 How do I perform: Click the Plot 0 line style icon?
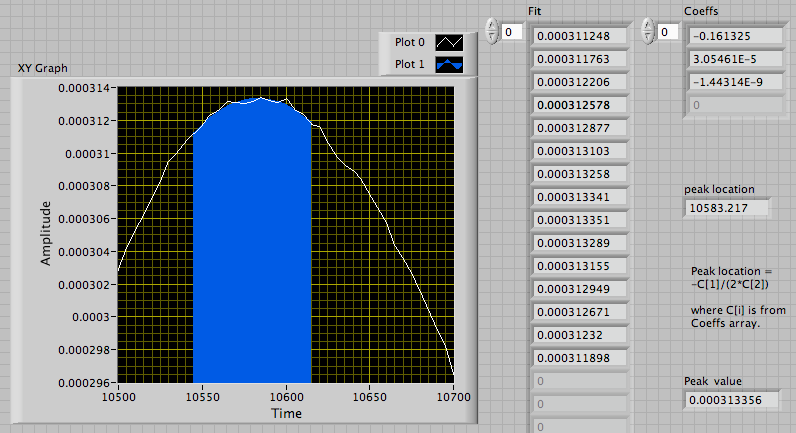[x=449, y=43]
